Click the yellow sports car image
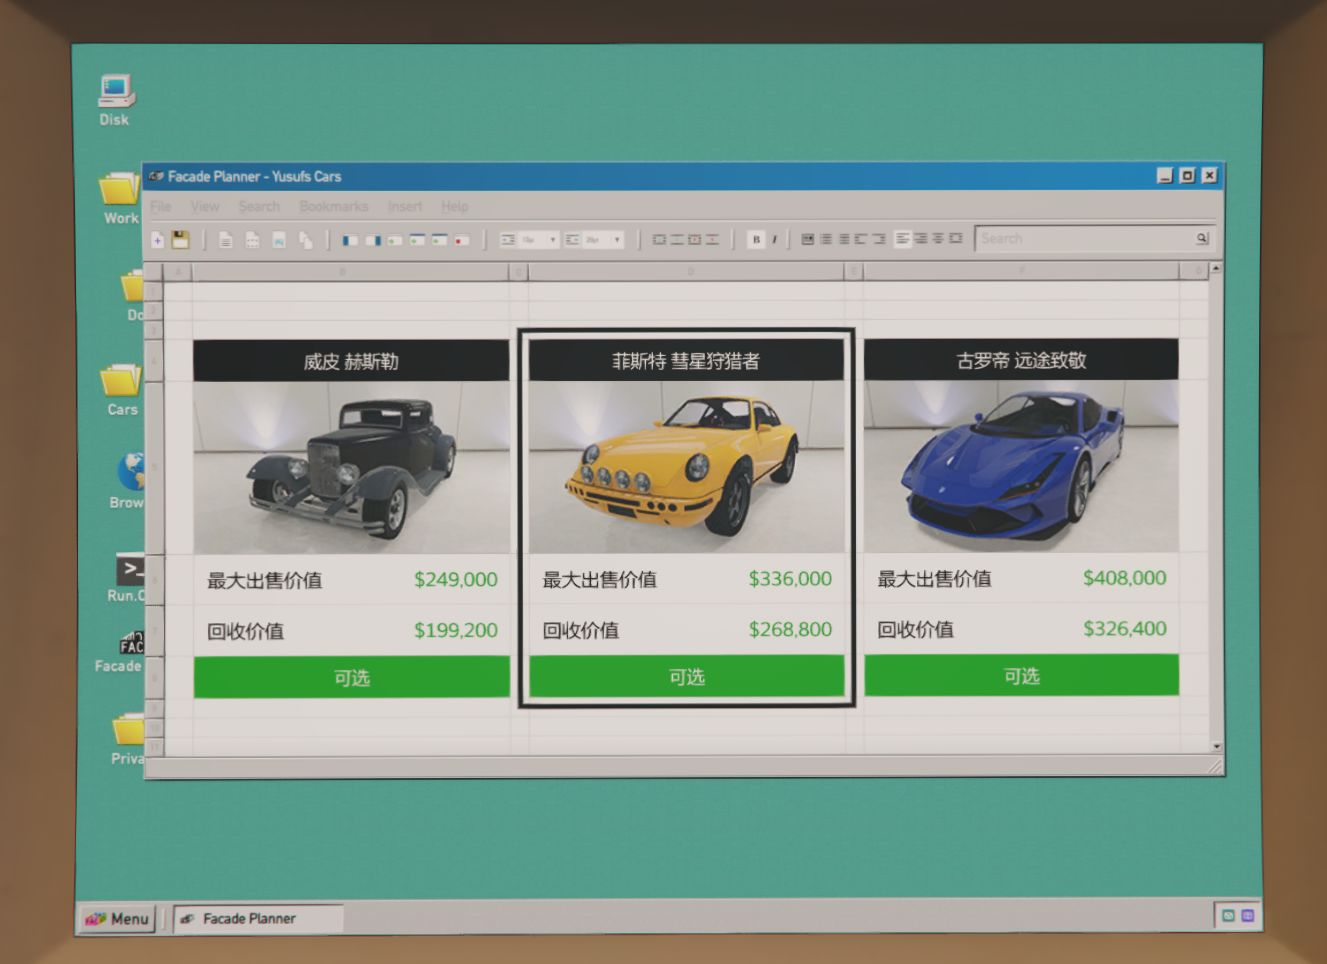Screen dimensions: 1327x964 click(x=687, y=466)
